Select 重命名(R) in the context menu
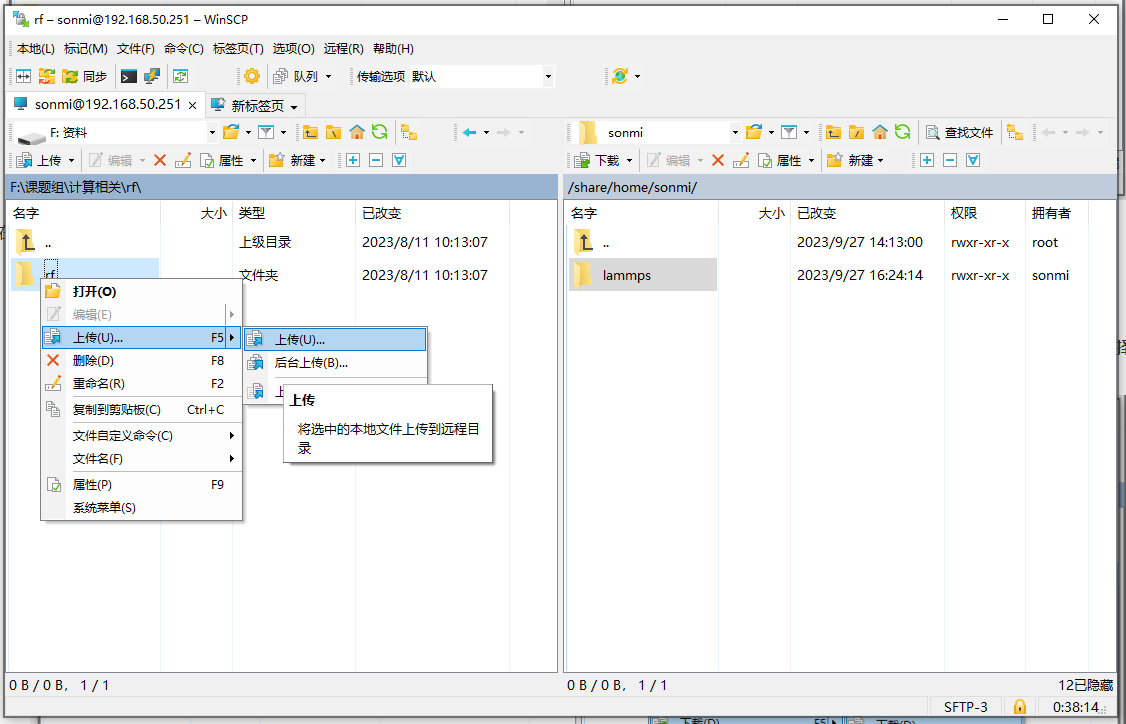This screenshot has height=724, width=1126. (x=141, y=384)
